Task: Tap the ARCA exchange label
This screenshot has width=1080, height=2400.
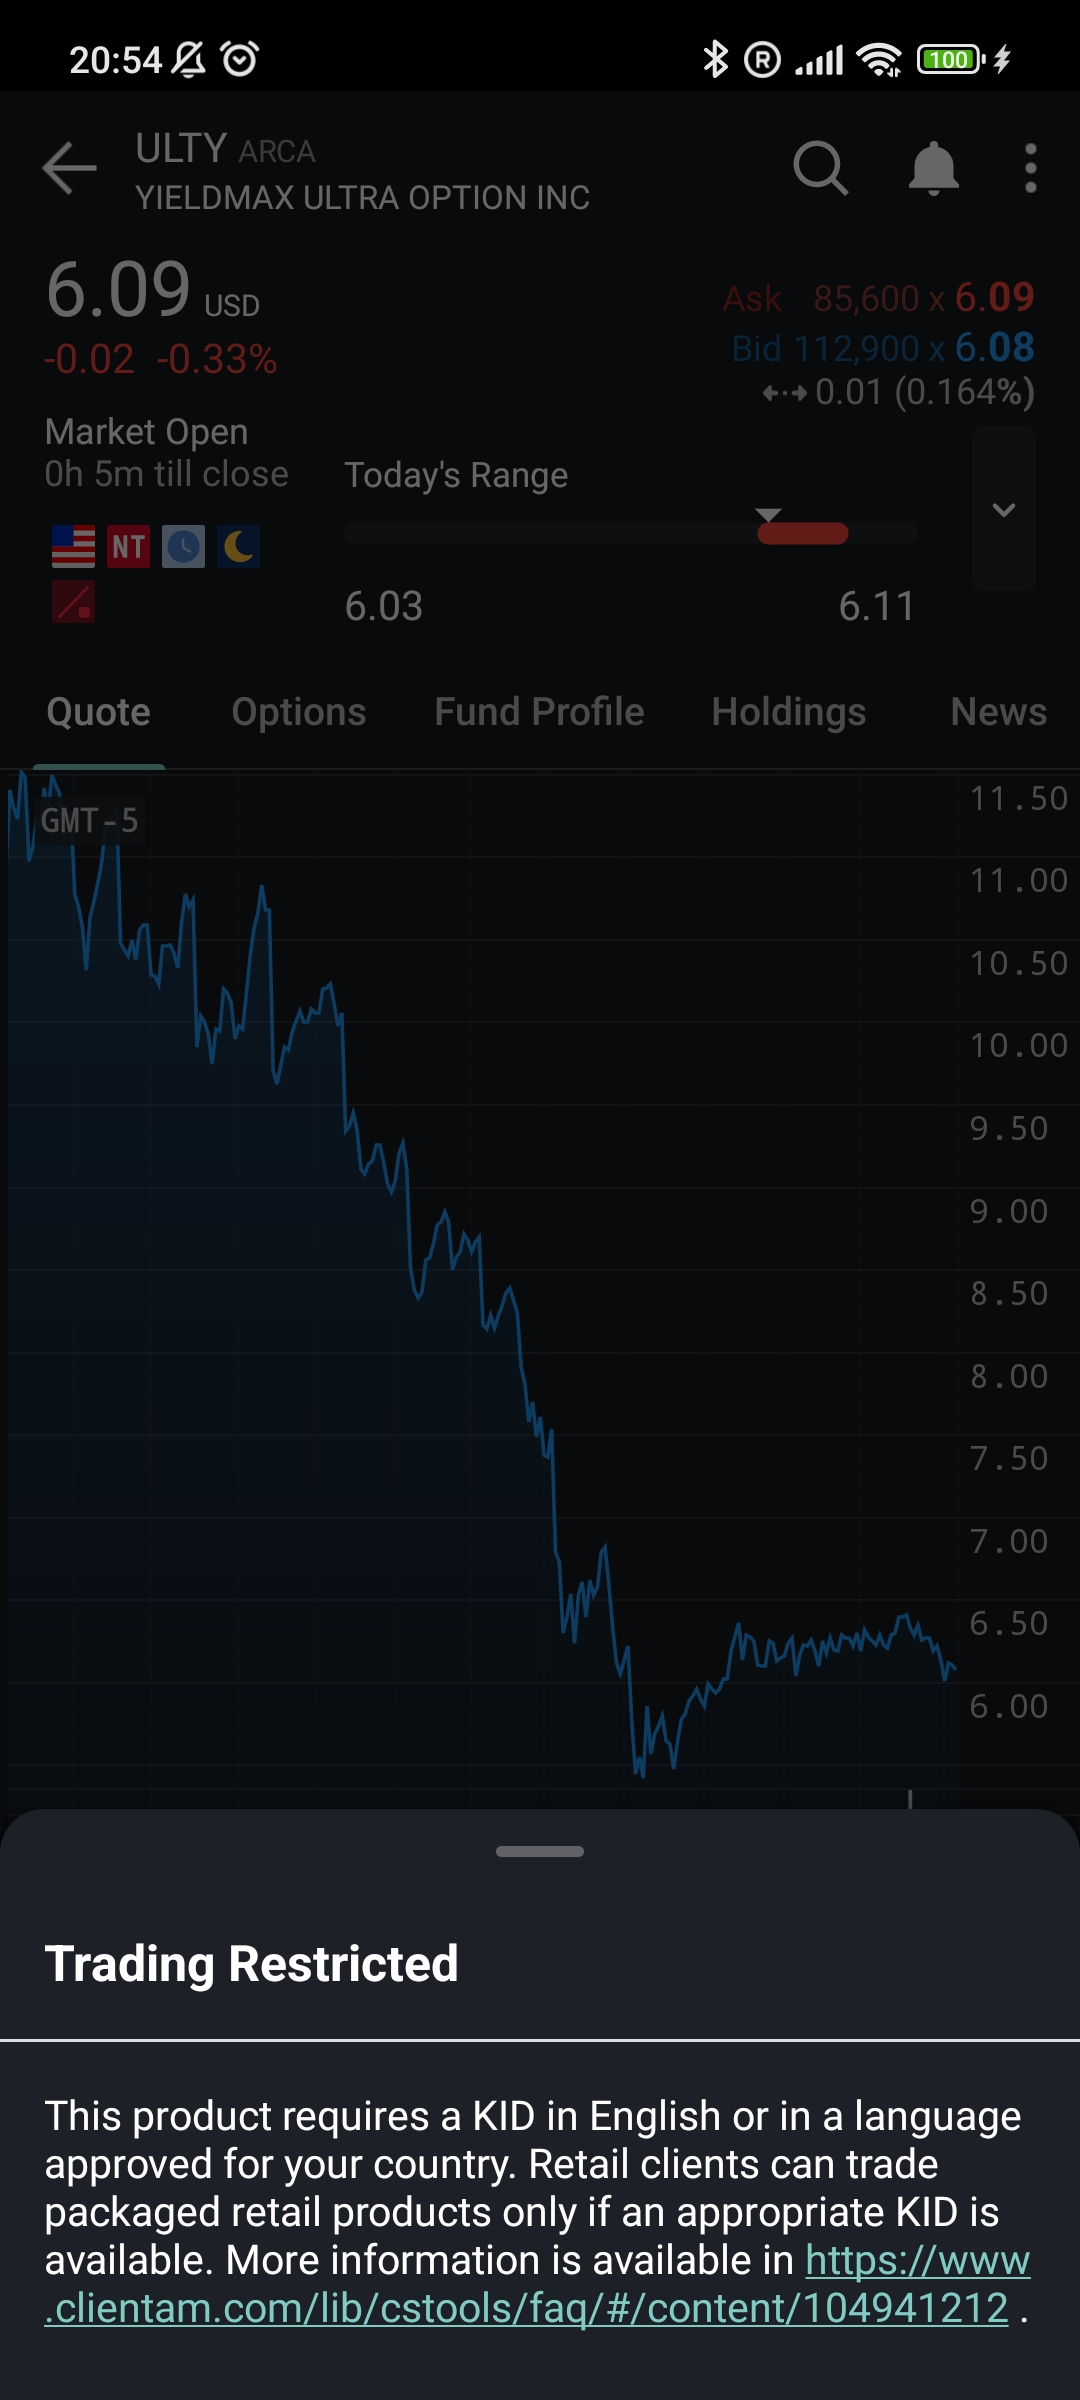Action: (277, 151)
